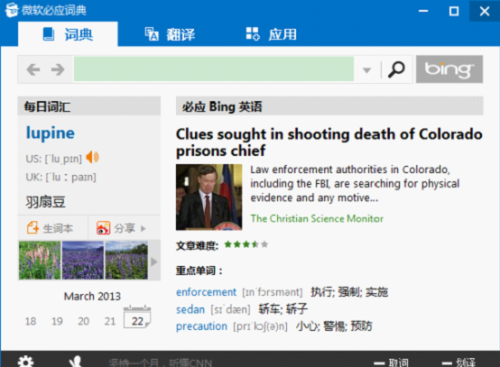This screenshot has width=500, height=367.
Task: View first lupine flower thumbnail
Action: 40,260
